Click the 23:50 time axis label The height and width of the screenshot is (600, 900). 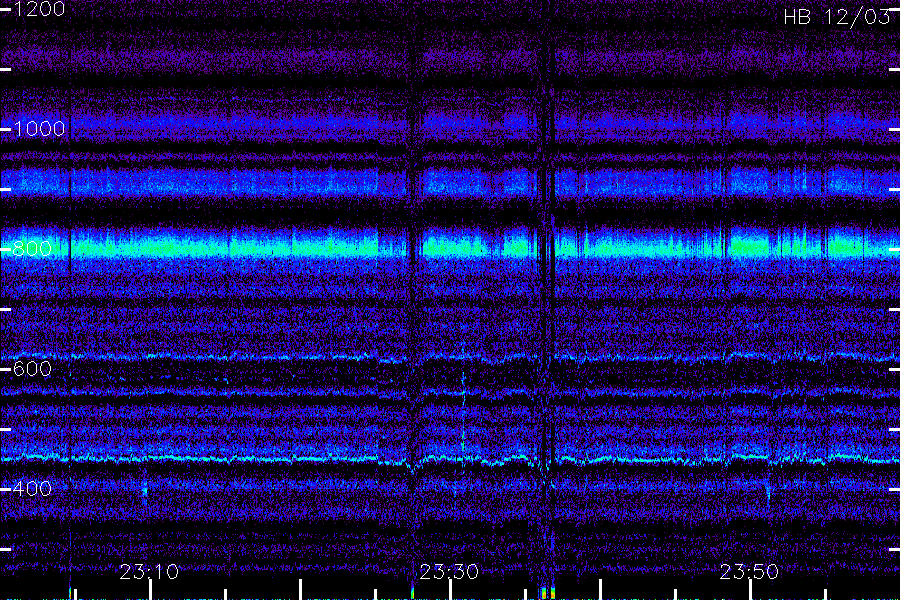[749, 572]
